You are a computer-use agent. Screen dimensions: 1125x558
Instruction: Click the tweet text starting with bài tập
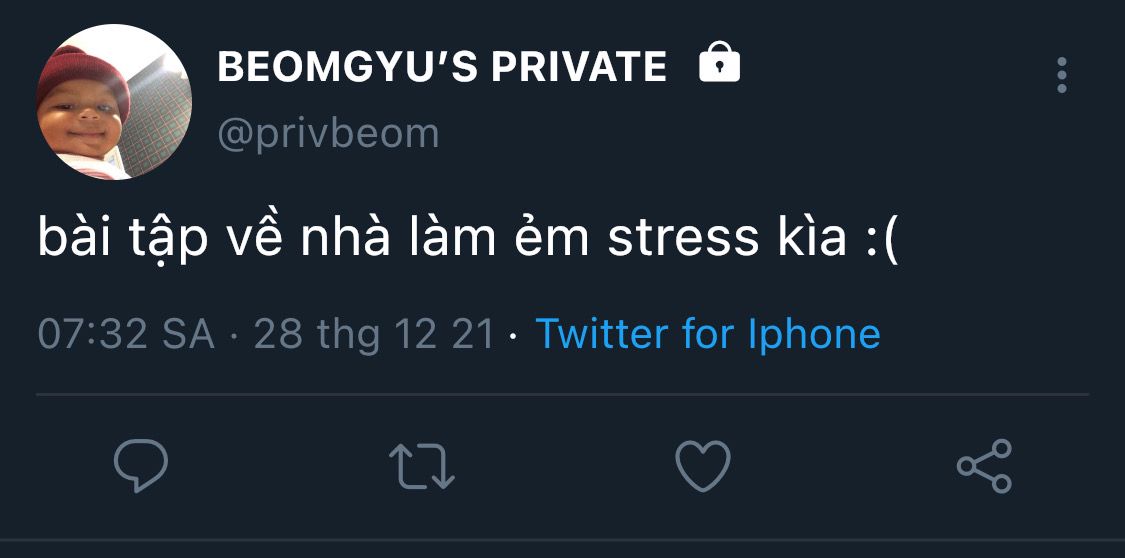[x=468, y=239]
